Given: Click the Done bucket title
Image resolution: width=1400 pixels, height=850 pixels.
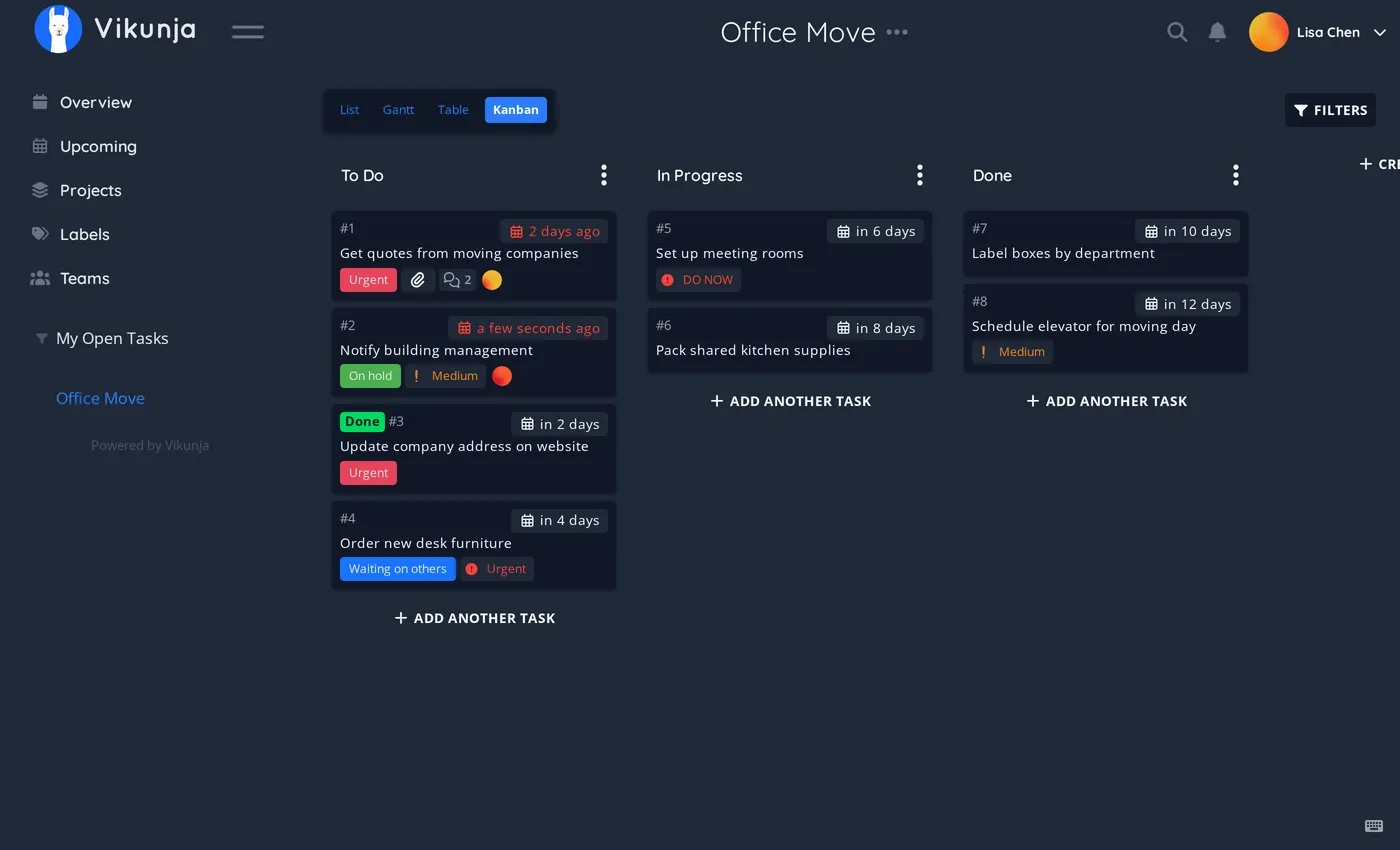Looking at the screenshot, I should coord(992,175).
